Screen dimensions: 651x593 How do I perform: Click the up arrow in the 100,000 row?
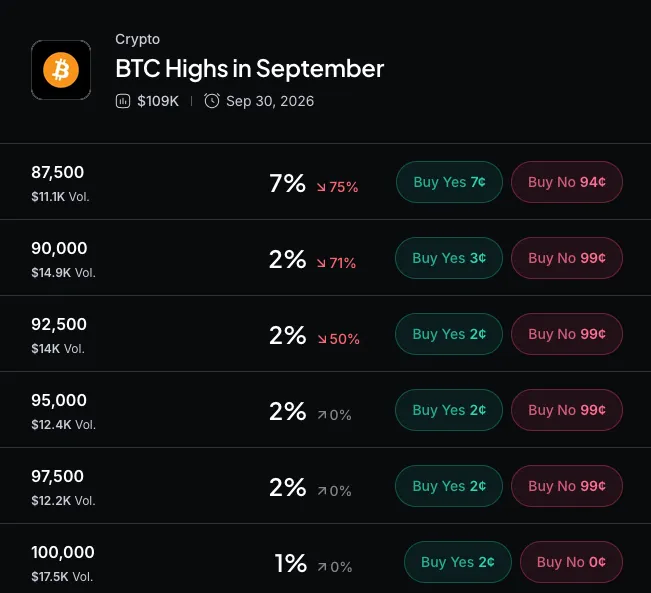322,567
